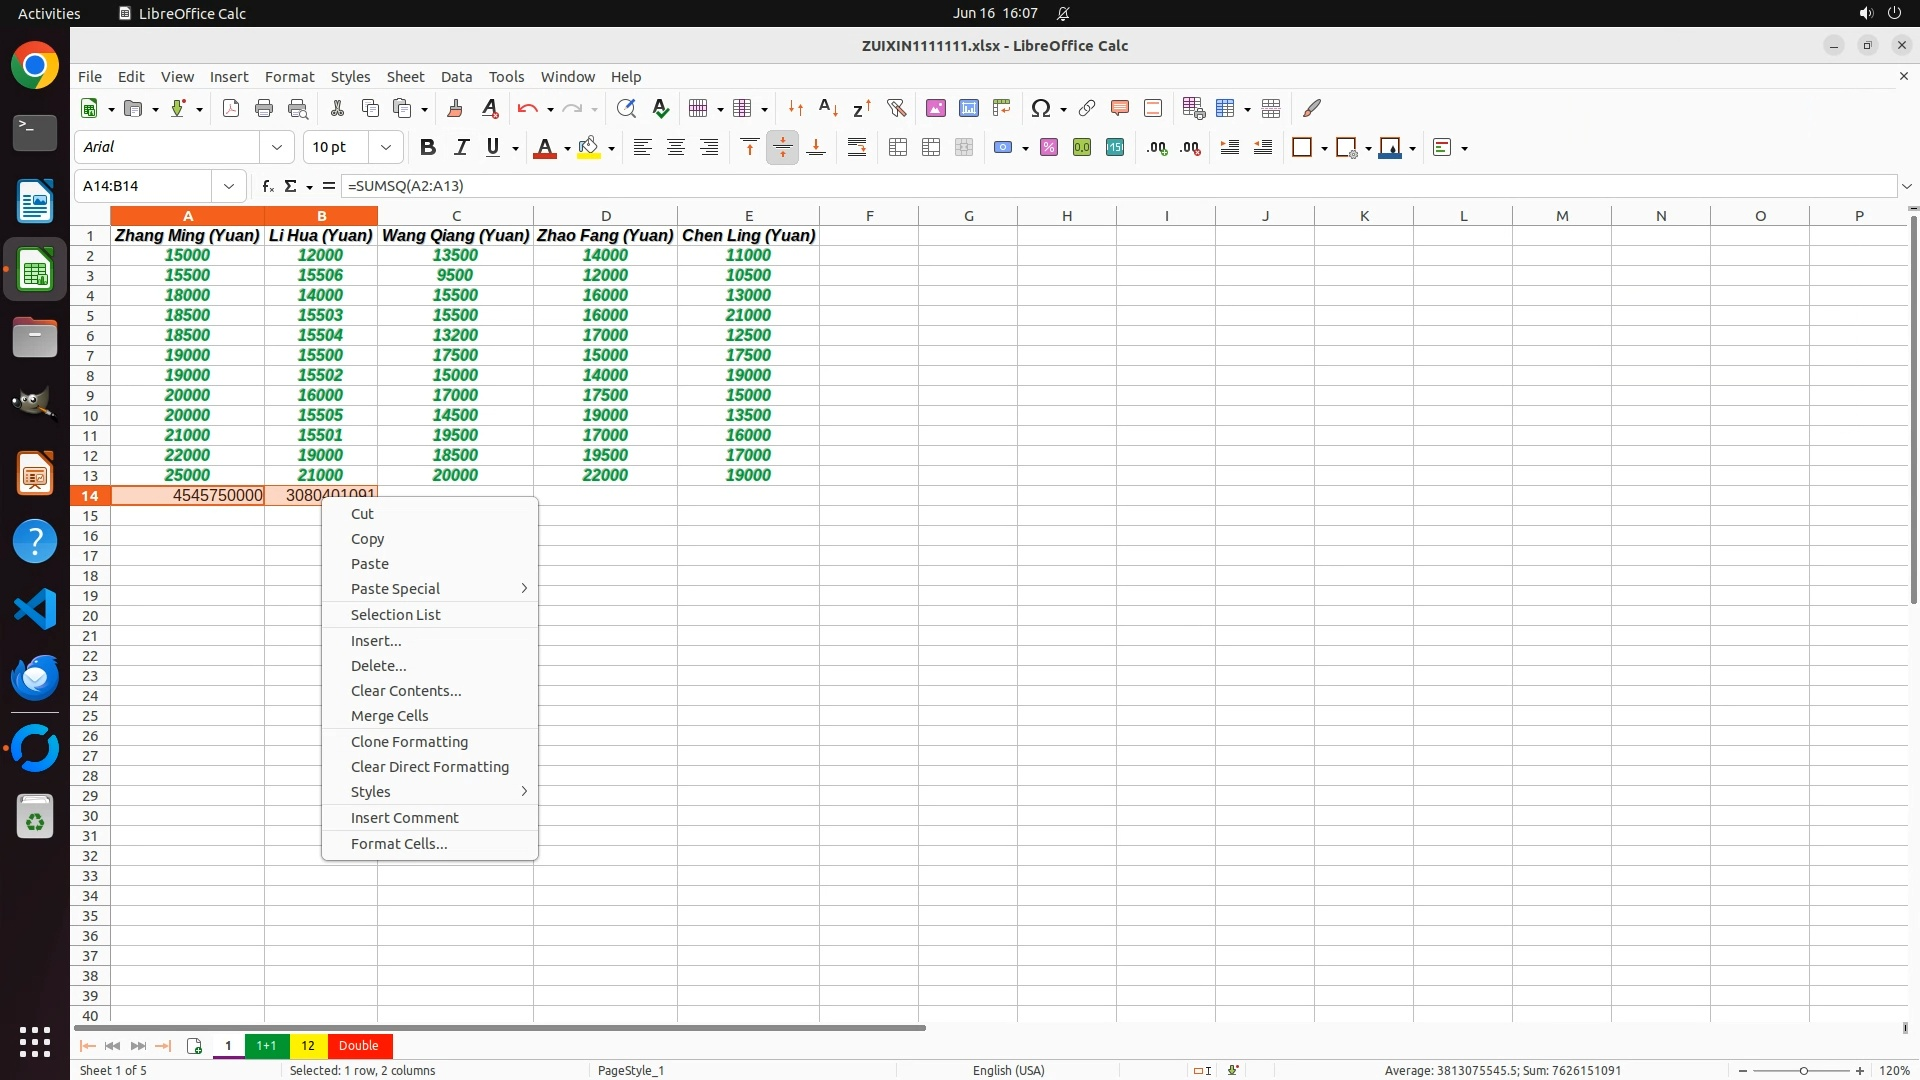Open the font size dropdown

tap(385, 147)
